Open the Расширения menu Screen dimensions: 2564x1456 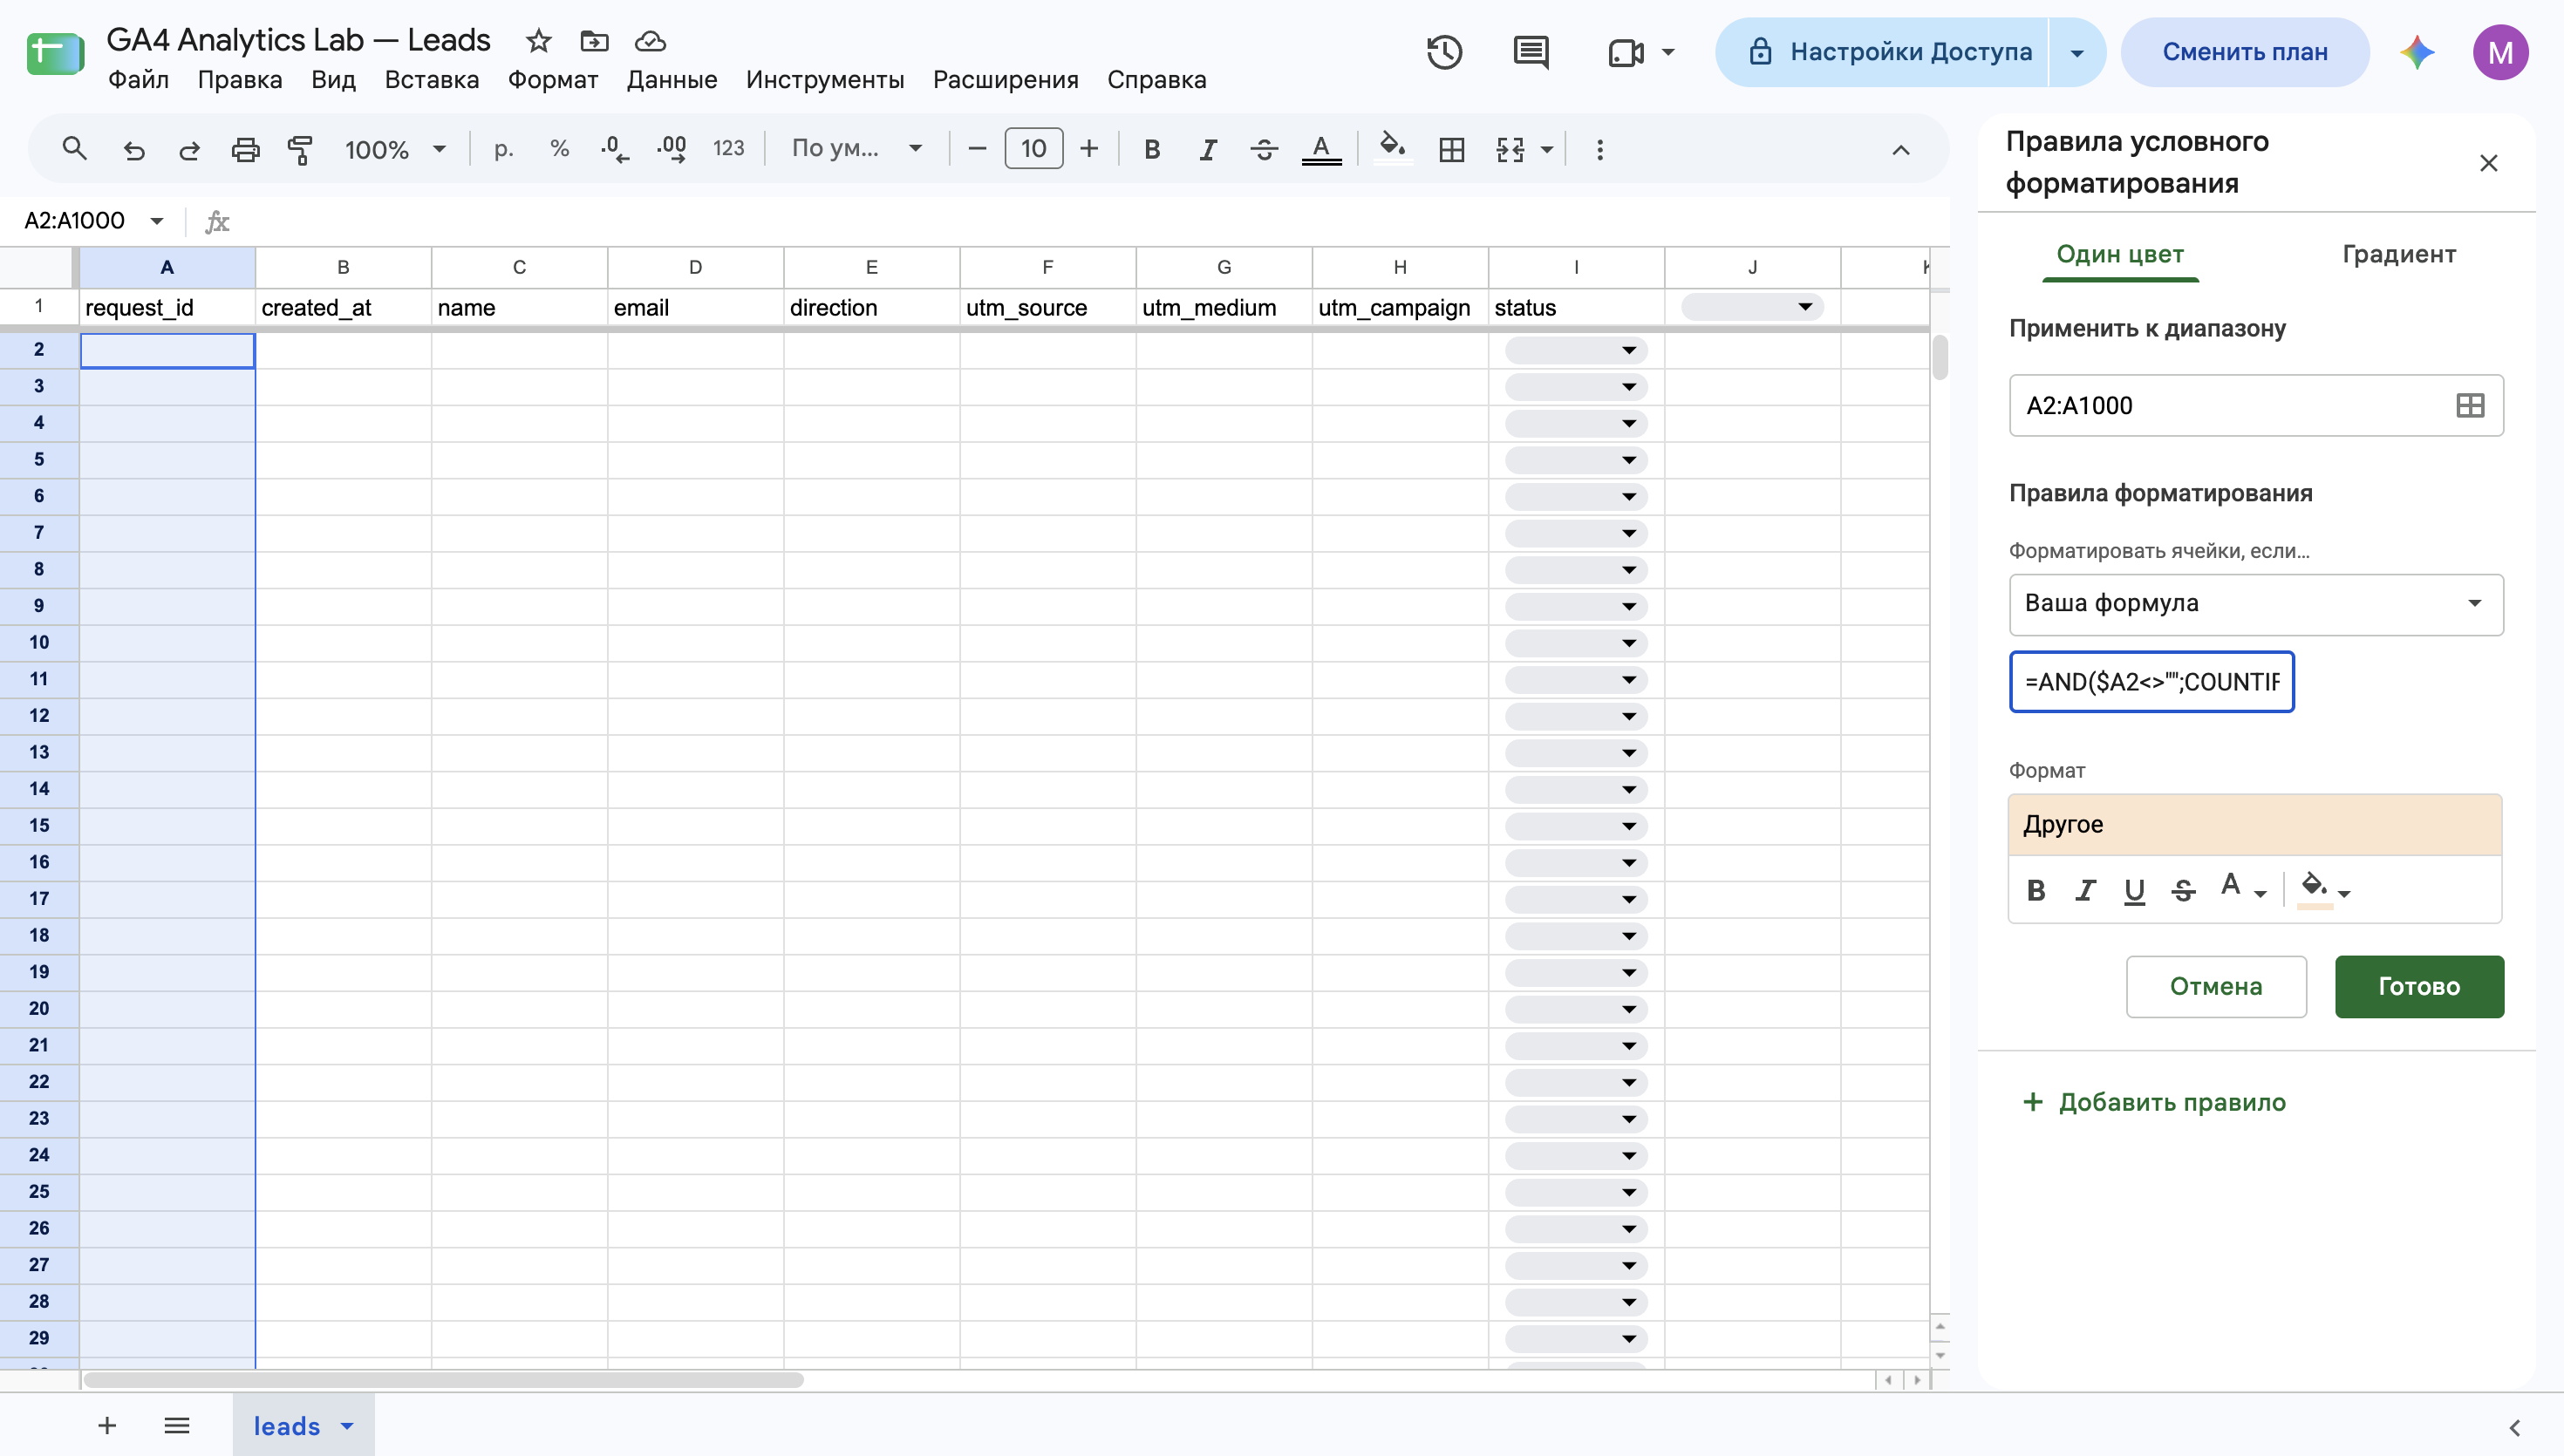tap(1005, 80)
